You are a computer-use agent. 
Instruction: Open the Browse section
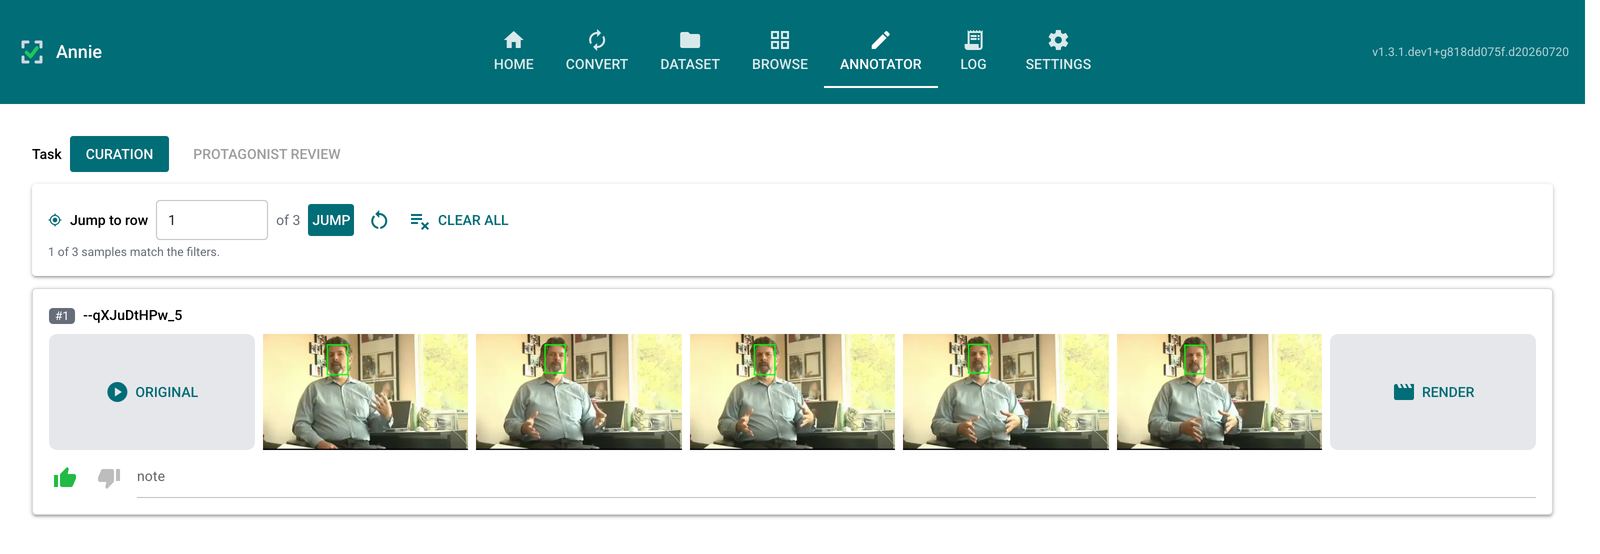pos(780,52)
